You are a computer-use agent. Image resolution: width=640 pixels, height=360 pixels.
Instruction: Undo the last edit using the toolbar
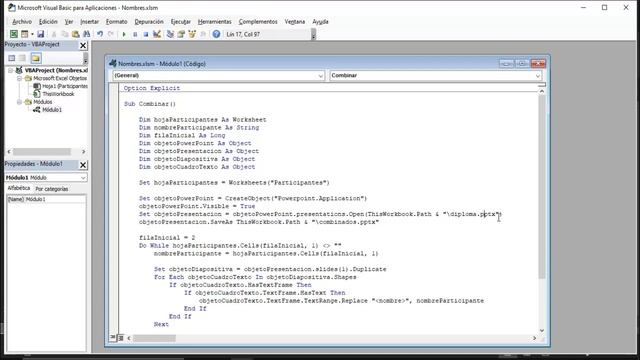point(100,34)
